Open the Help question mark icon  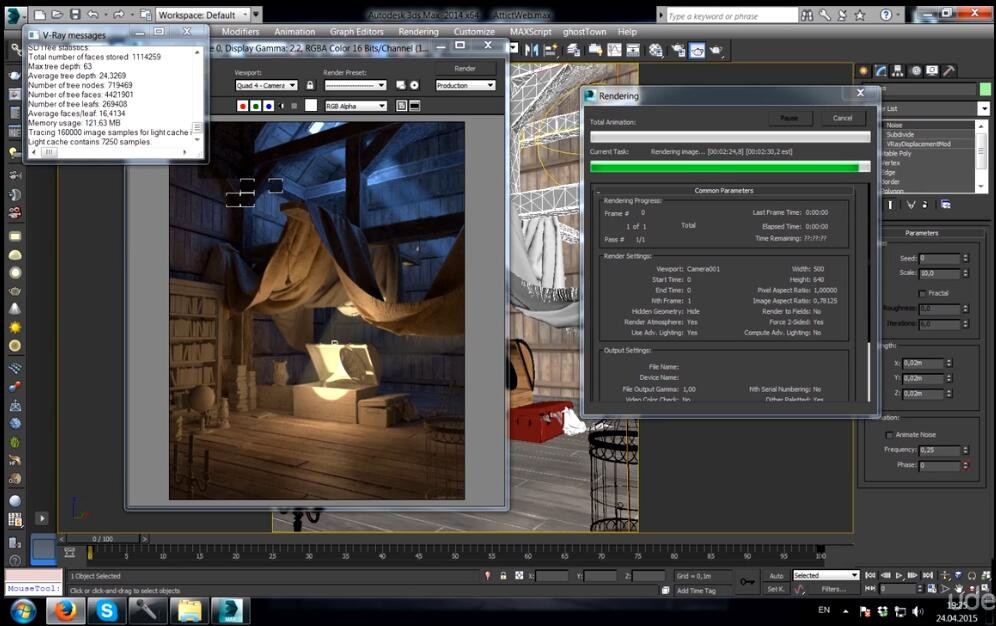point(886,15)
